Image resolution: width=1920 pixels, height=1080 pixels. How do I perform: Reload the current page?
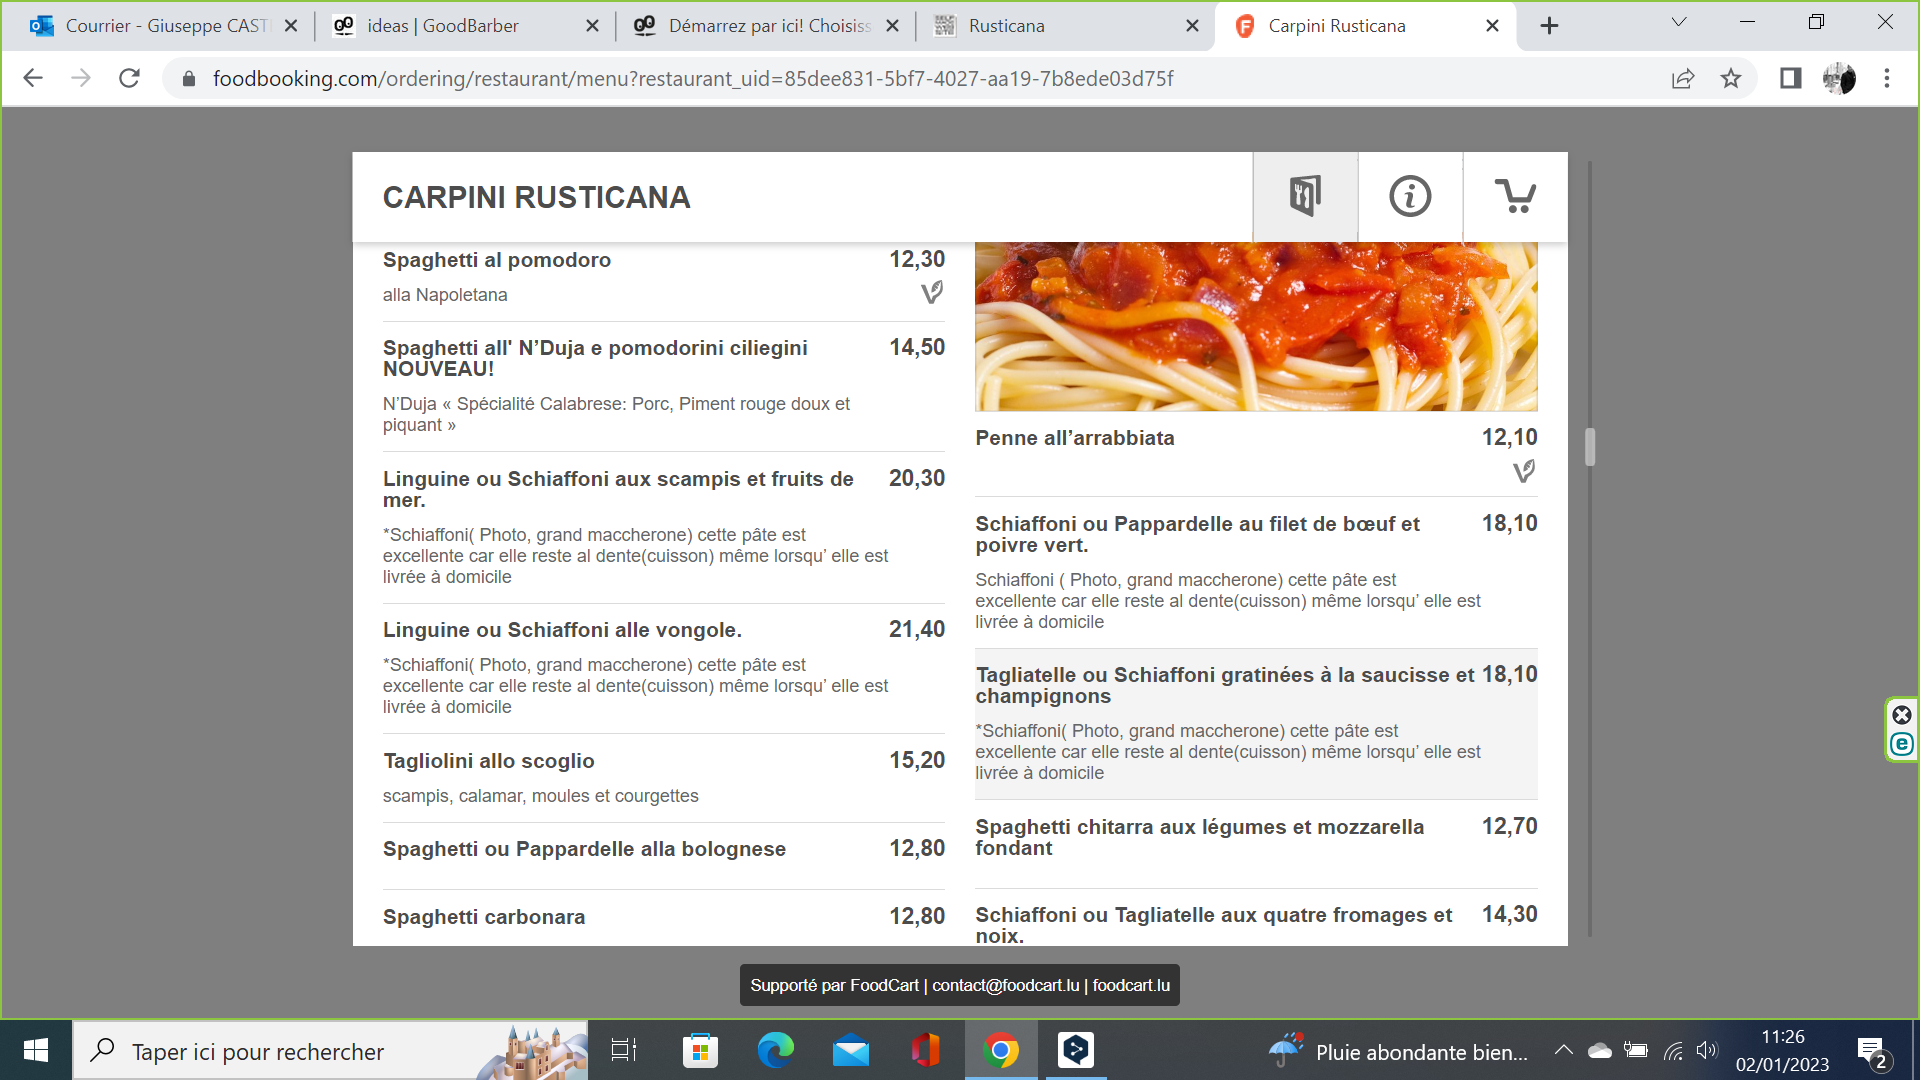129,78
